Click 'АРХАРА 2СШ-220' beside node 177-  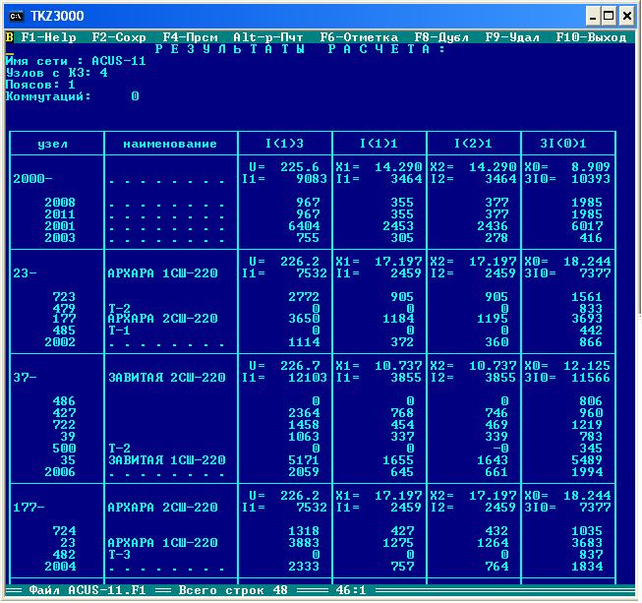(163, 508)
